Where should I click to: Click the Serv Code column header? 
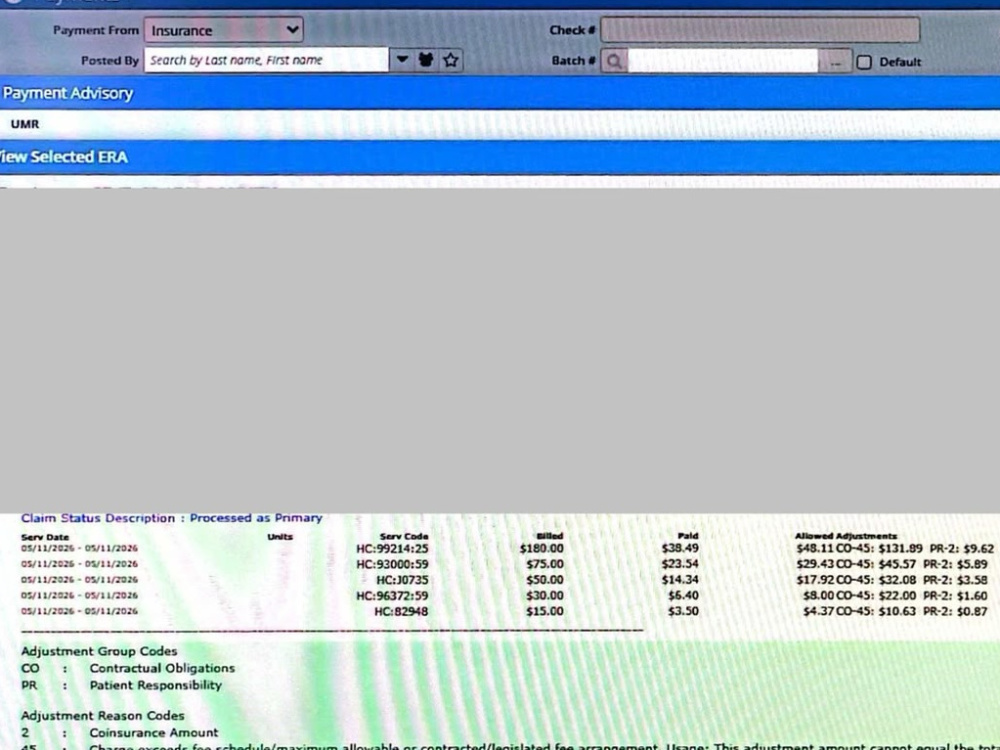point(404,536)
